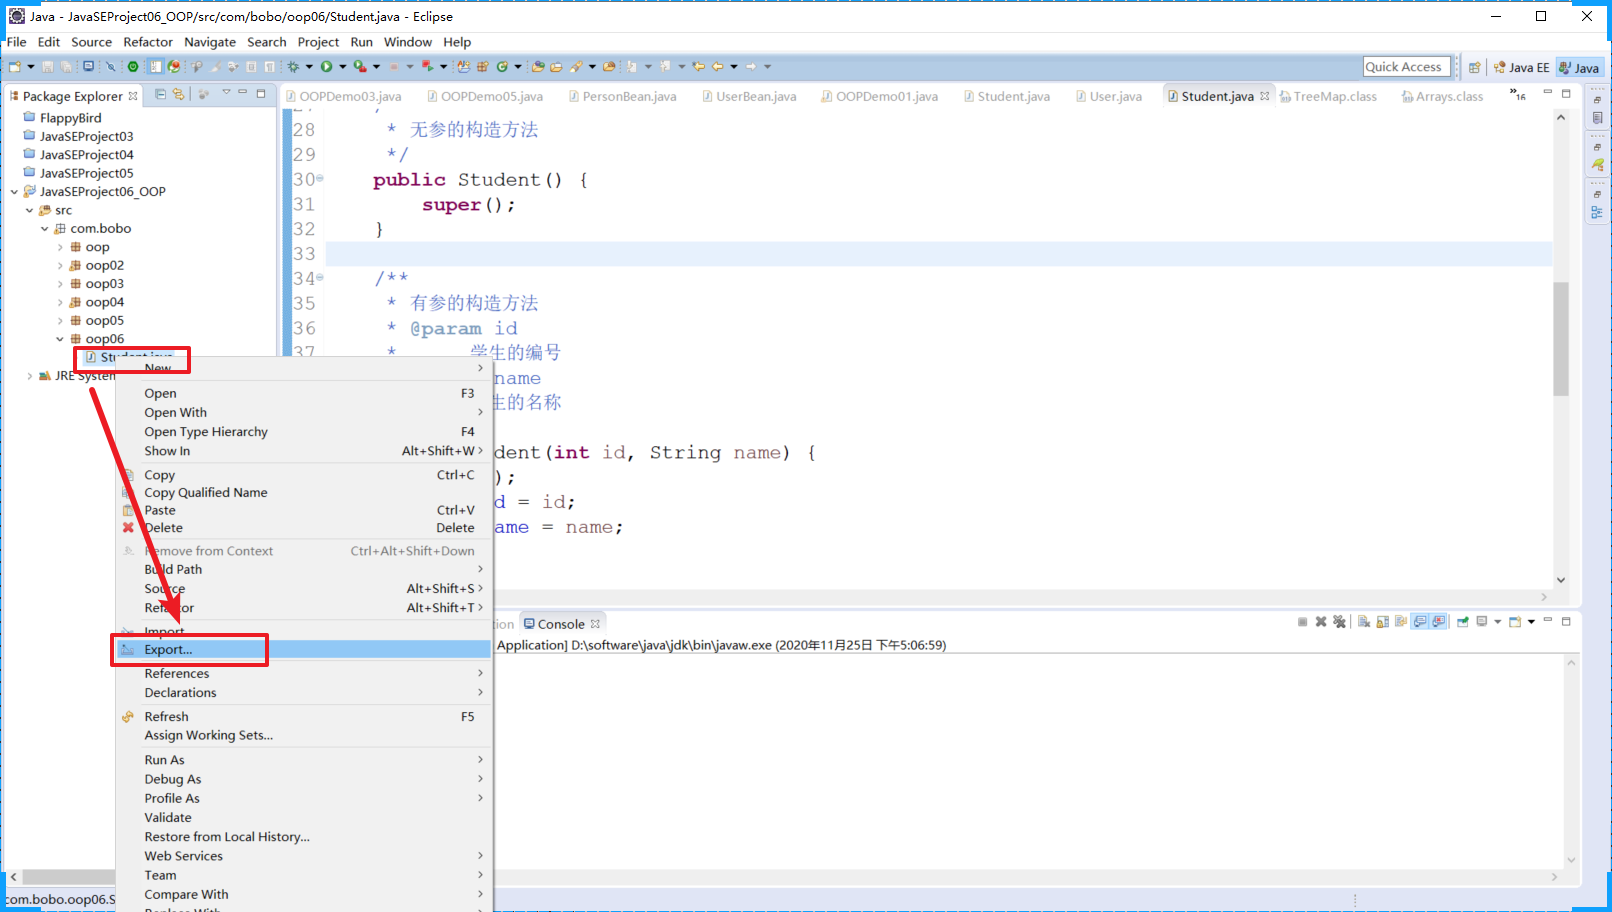Viewport: 1612px width, 912px height.
Task: Click Minimize in the editor area
Action: point(1548,93)
